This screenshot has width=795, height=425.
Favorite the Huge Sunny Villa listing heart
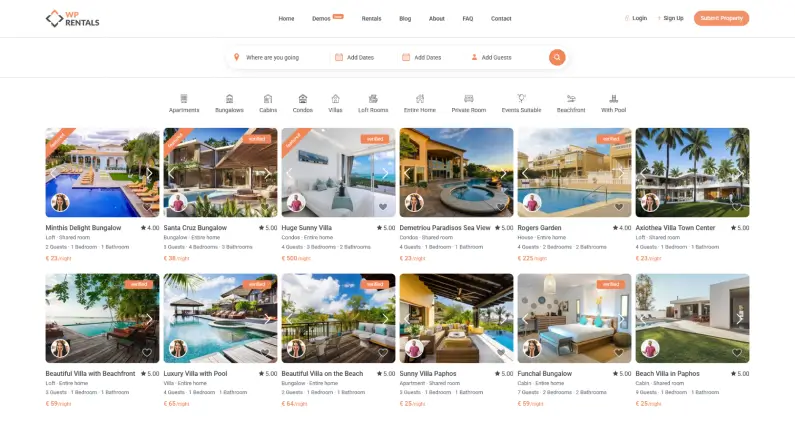pyautogui.click(x=383, y=206)
